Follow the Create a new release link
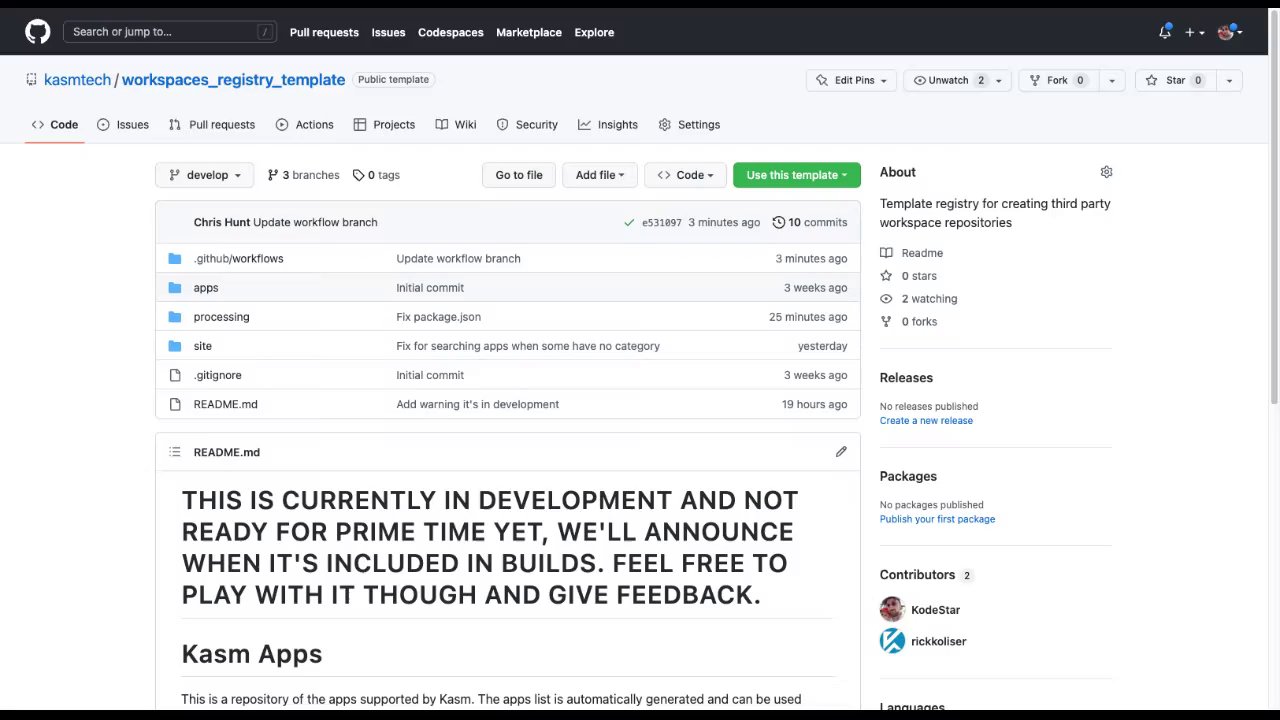This screenshot has width=1280, height=720. pyautogui.click(x=926, y=421)
